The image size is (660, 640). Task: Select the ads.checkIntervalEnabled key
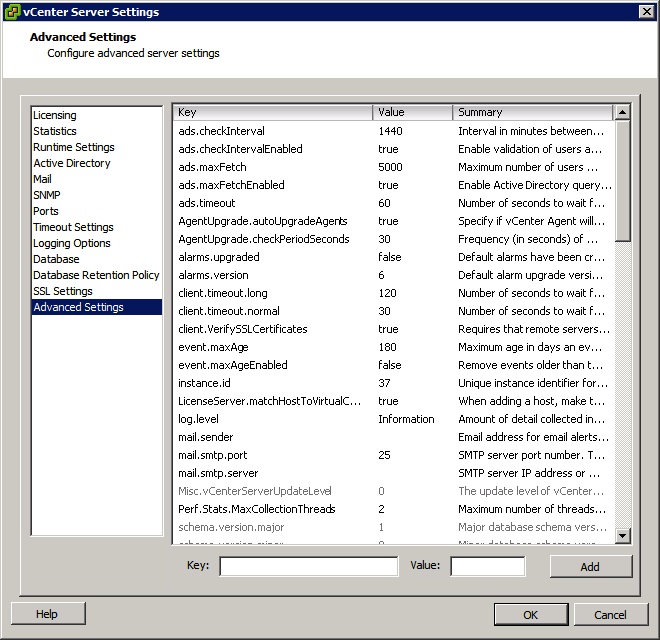[x=240, y=149]
